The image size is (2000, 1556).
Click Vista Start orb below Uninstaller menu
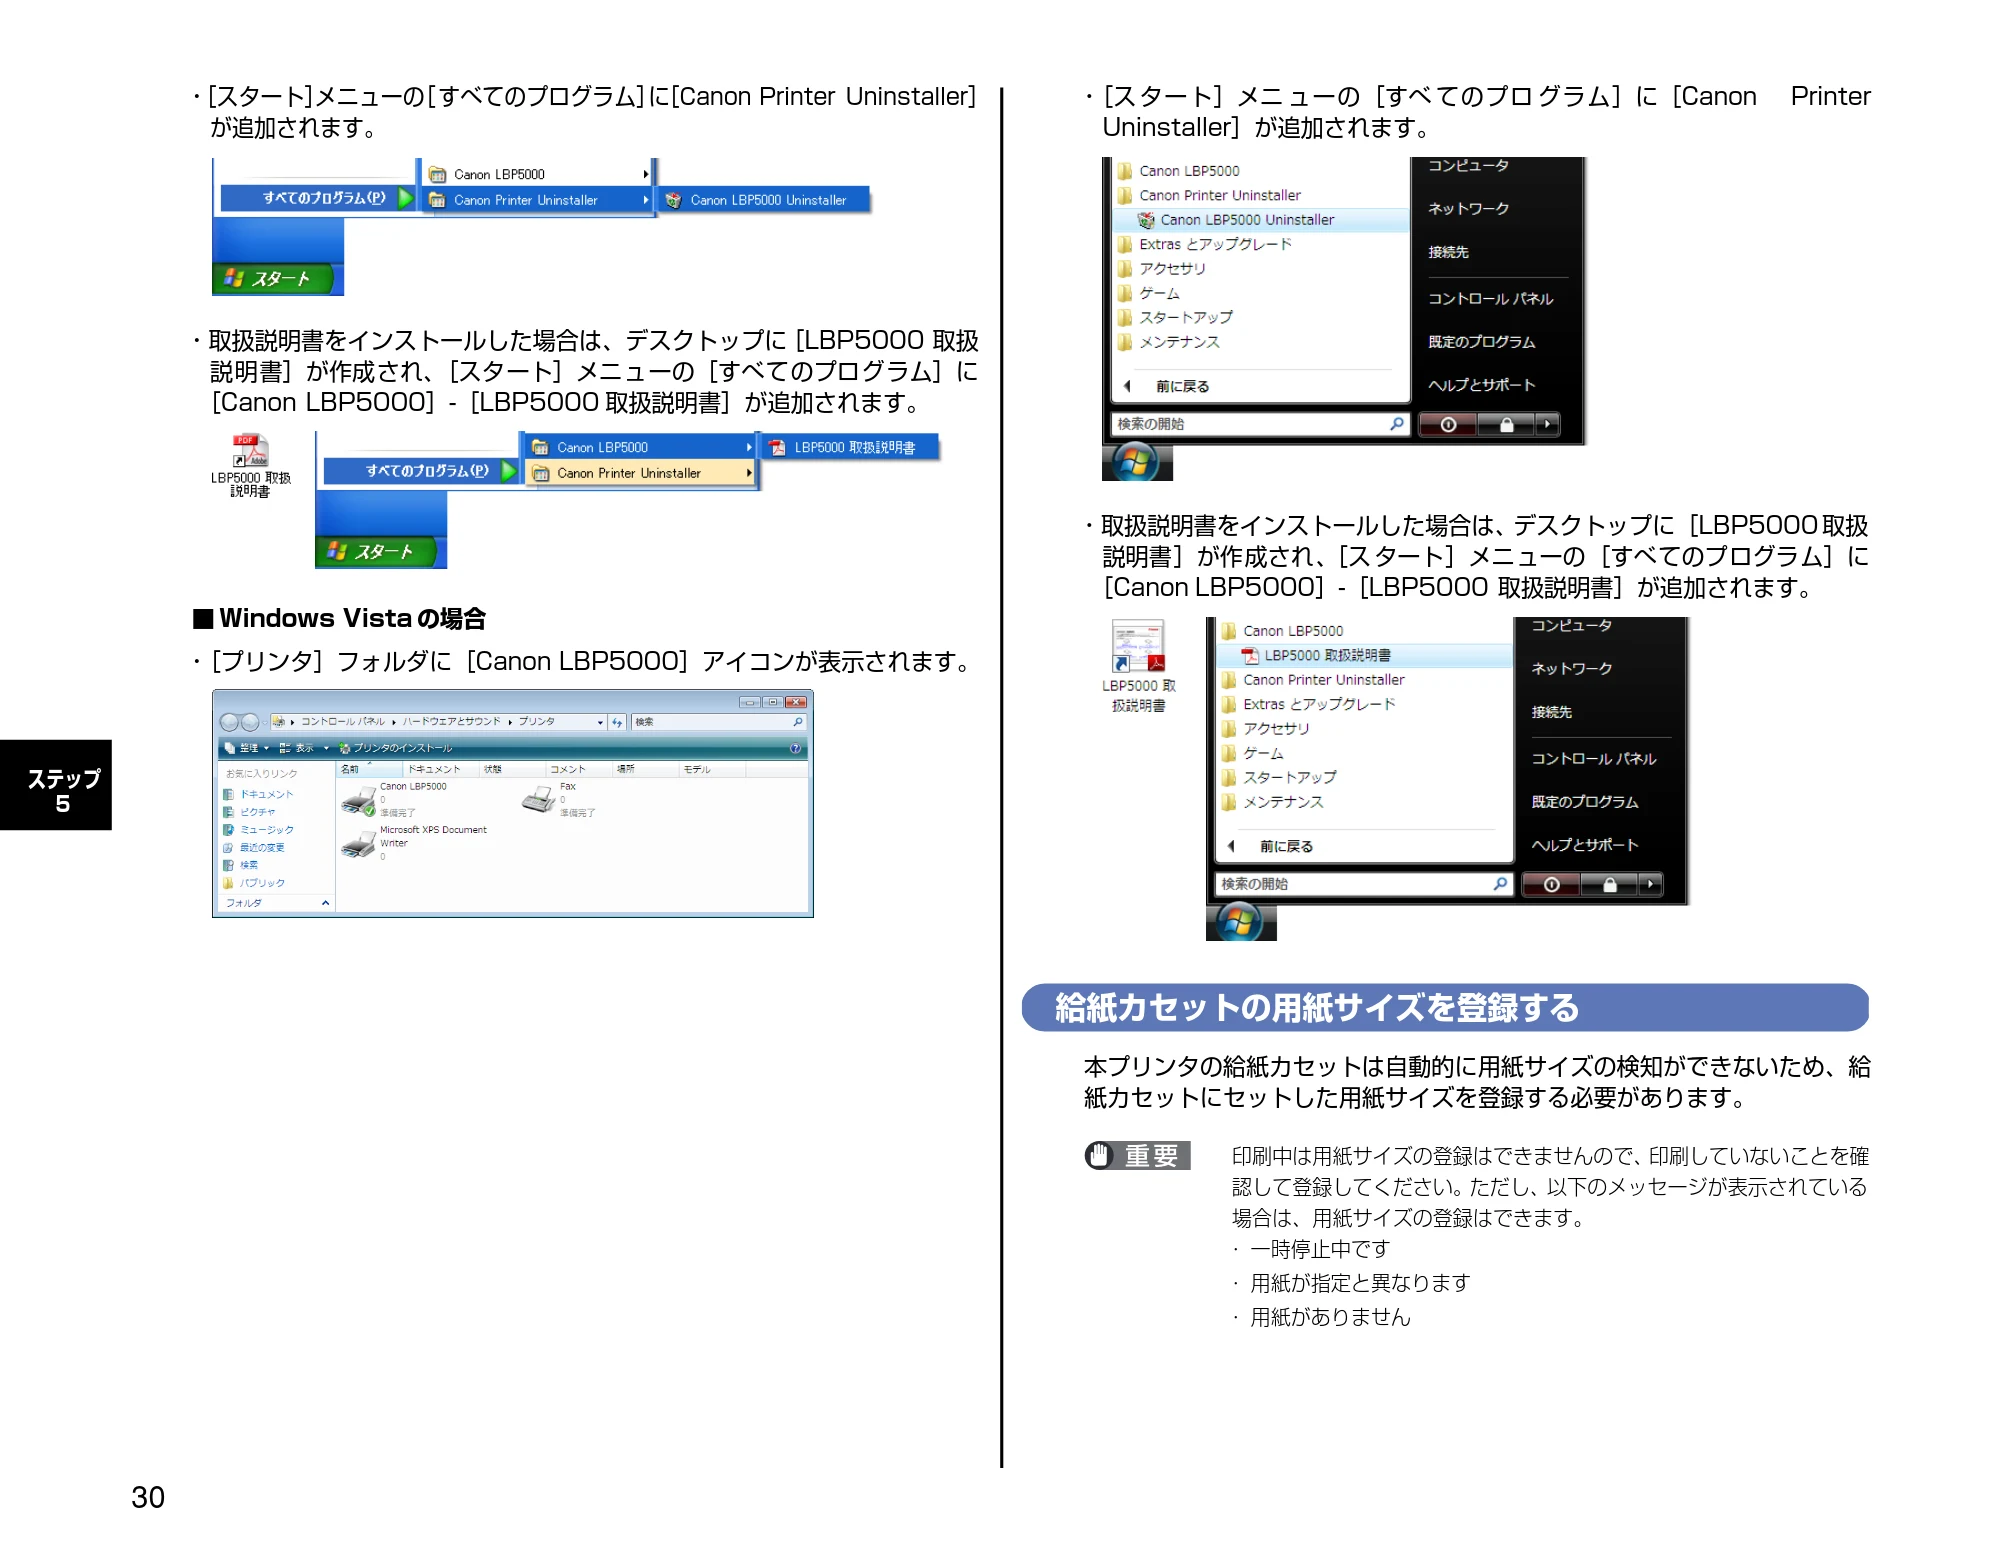tap(1135, 462)
